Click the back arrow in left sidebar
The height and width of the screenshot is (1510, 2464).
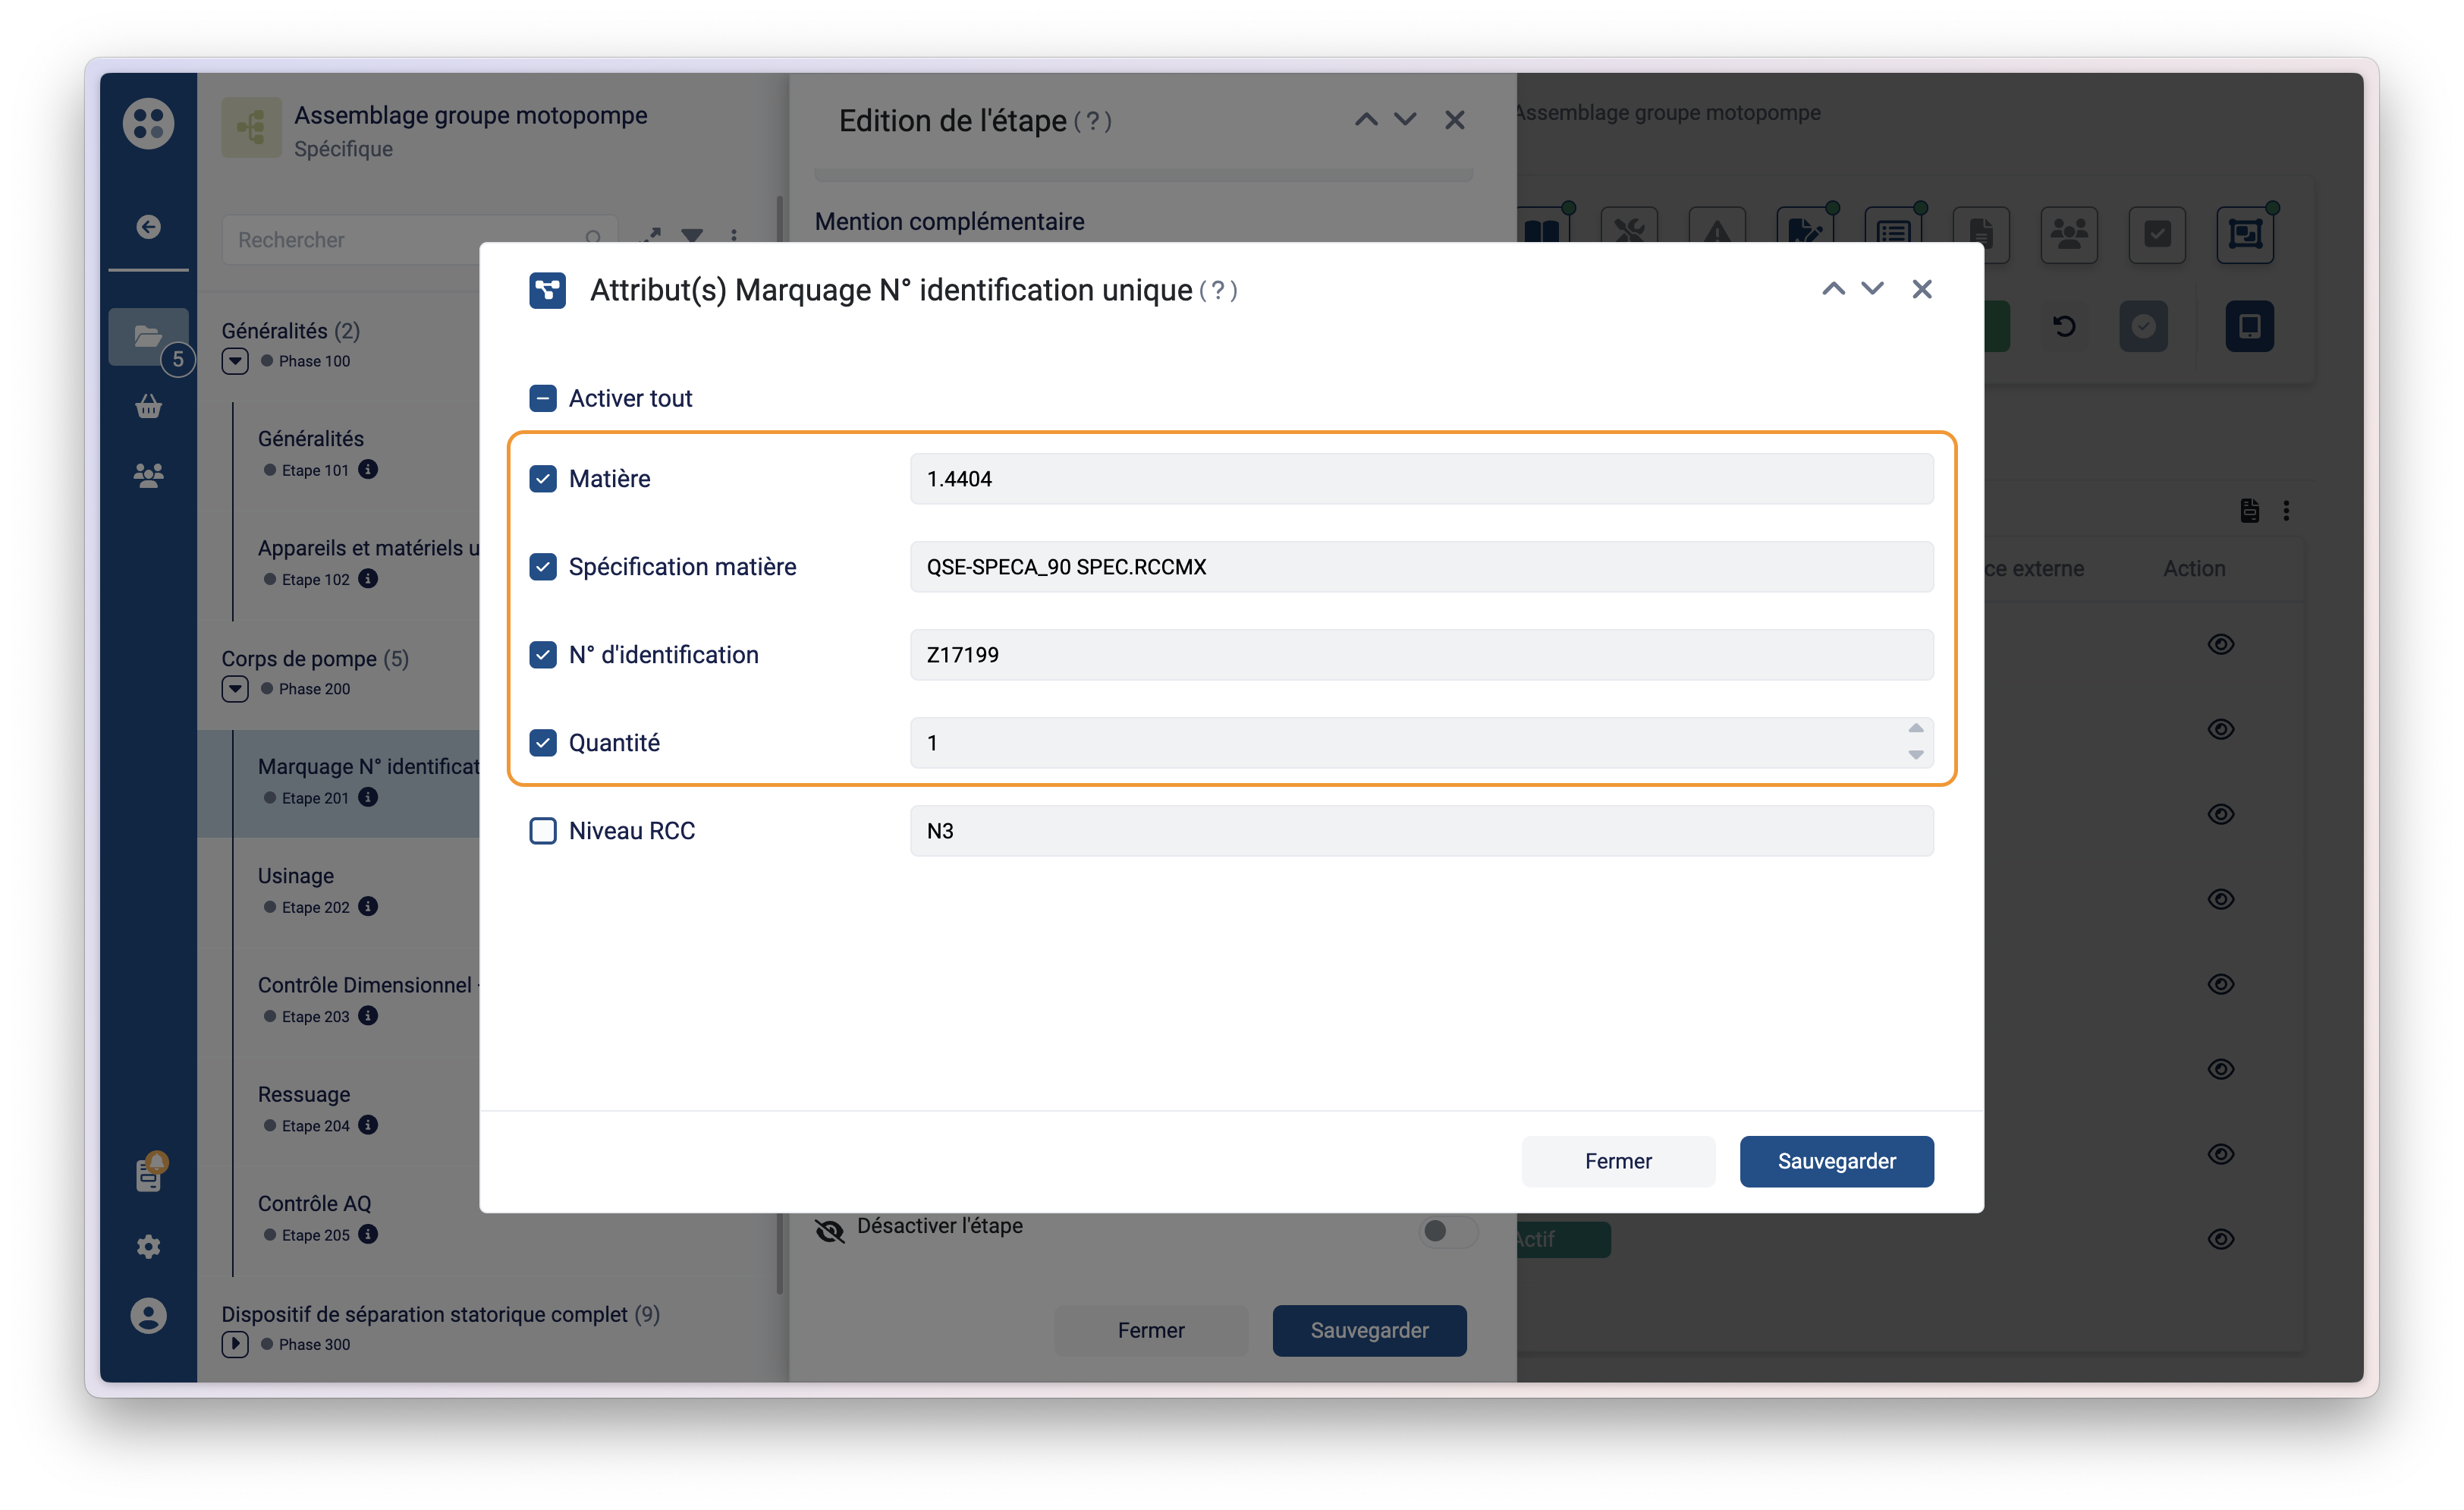[148, 227]
